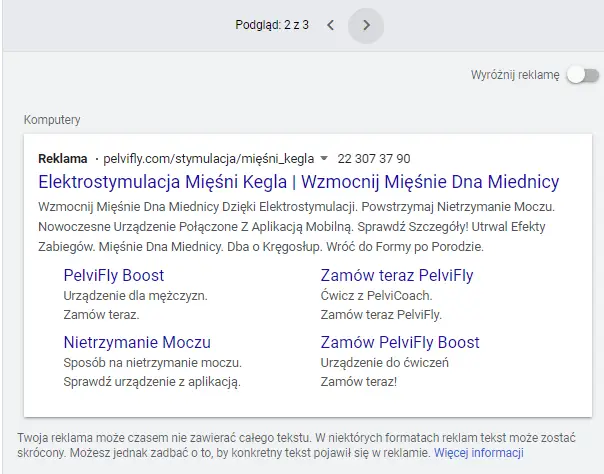Open the Zamów PelviFly Boost sitelink
This screenshot has width=604, height=474.
click(400, 342)
